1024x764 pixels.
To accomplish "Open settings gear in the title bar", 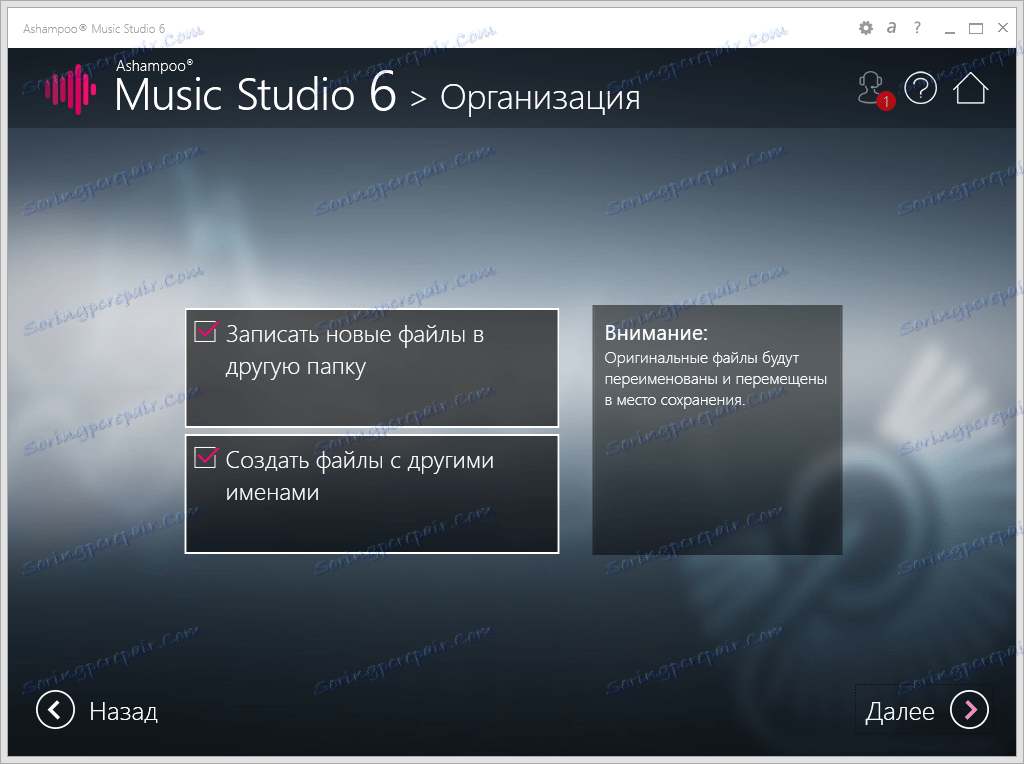I will 865,28.
